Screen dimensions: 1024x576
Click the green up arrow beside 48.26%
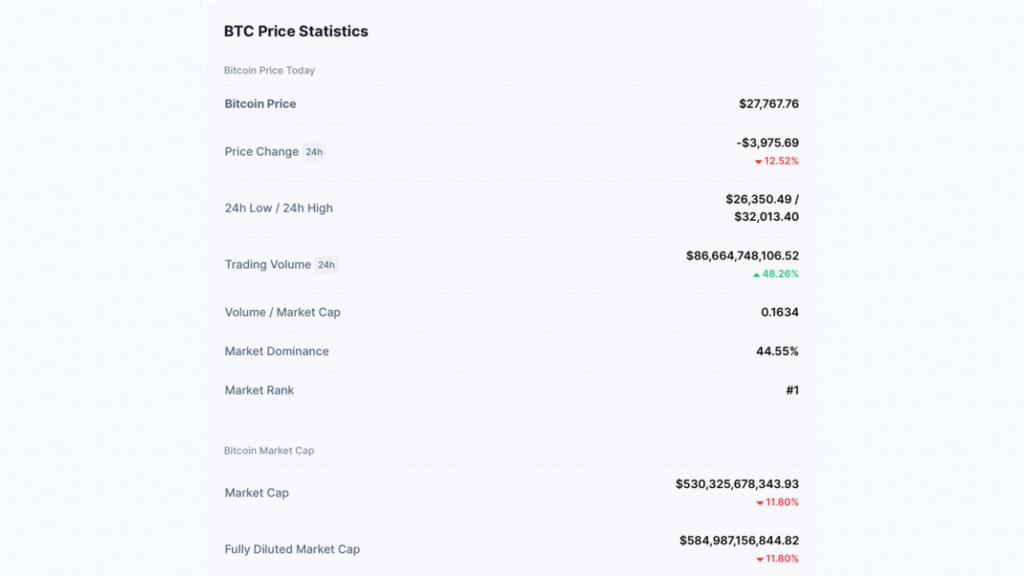tap(757, 275)
